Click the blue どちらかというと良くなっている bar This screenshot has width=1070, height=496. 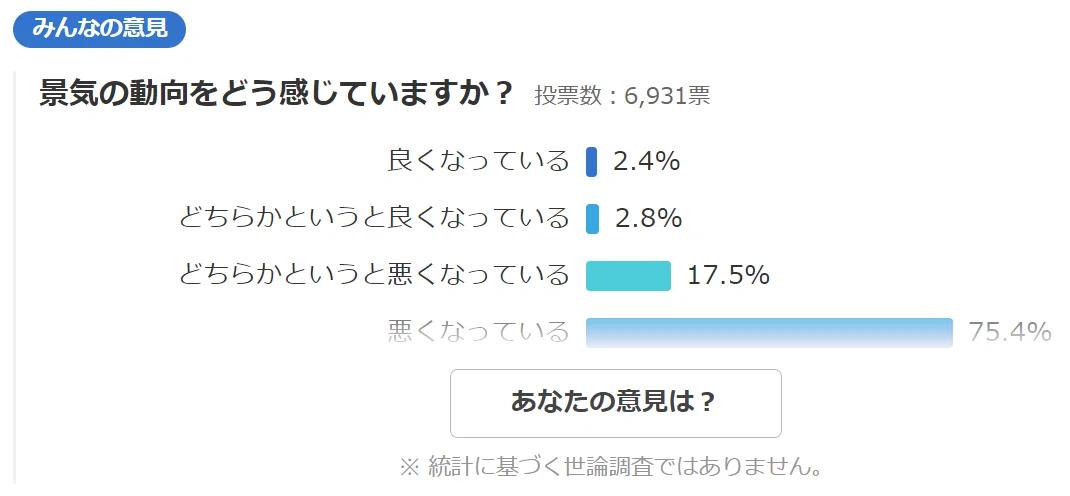pos(592,218)
